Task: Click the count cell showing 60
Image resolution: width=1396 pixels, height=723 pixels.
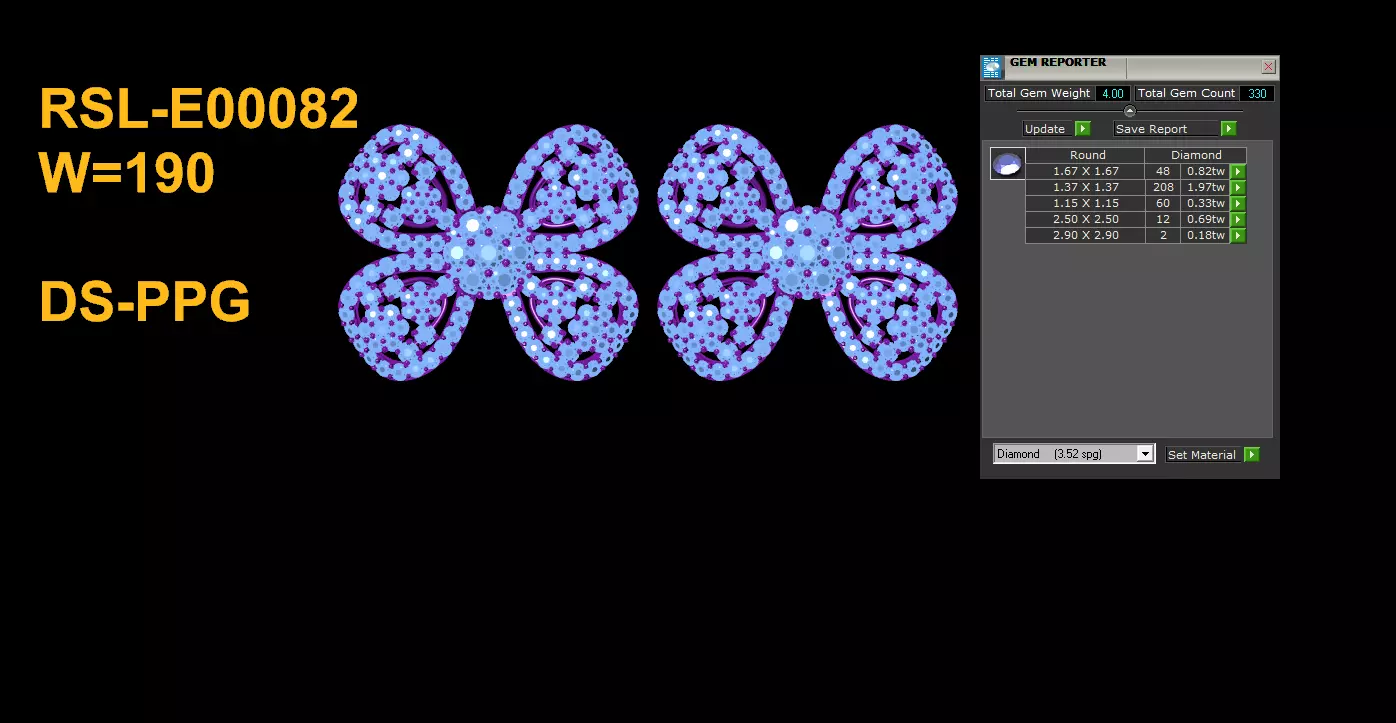Action: click(1163, 204)
